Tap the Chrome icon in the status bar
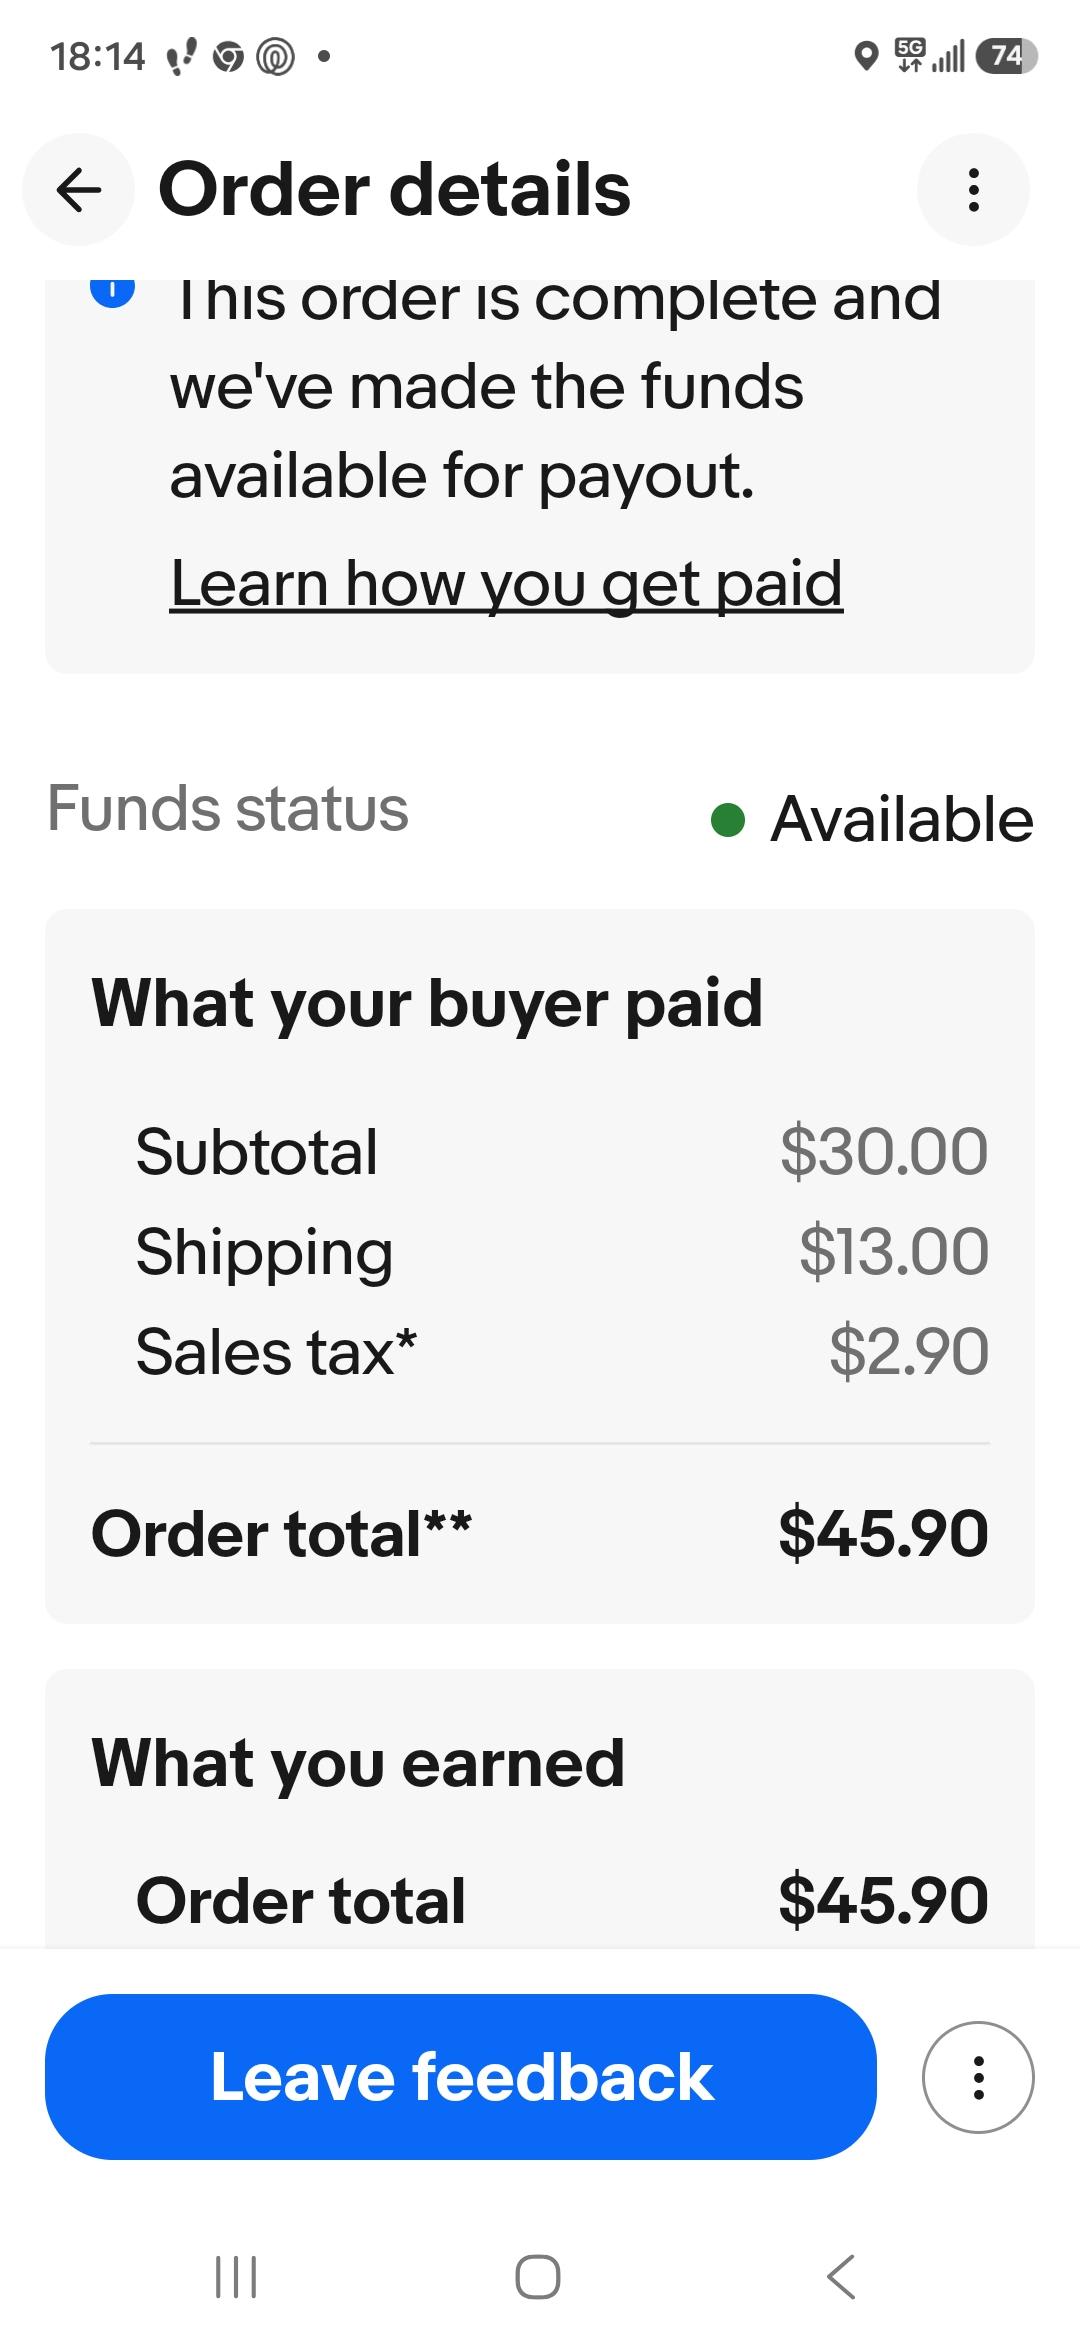 (228, 58)
